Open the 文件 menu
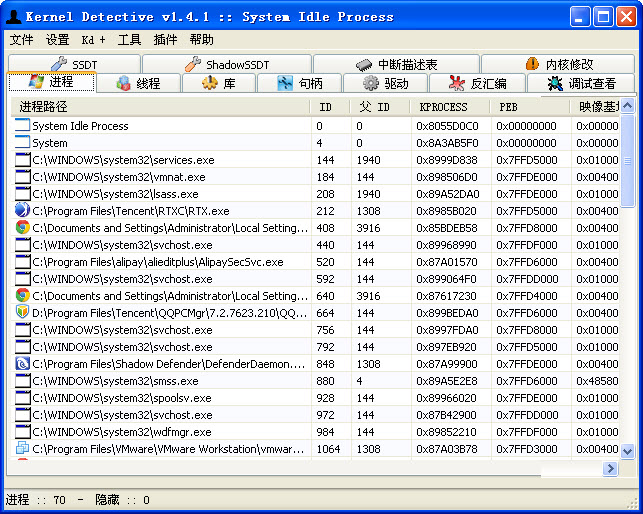The image size is (643, 514). pyautogui.click(x=21, y=40)
